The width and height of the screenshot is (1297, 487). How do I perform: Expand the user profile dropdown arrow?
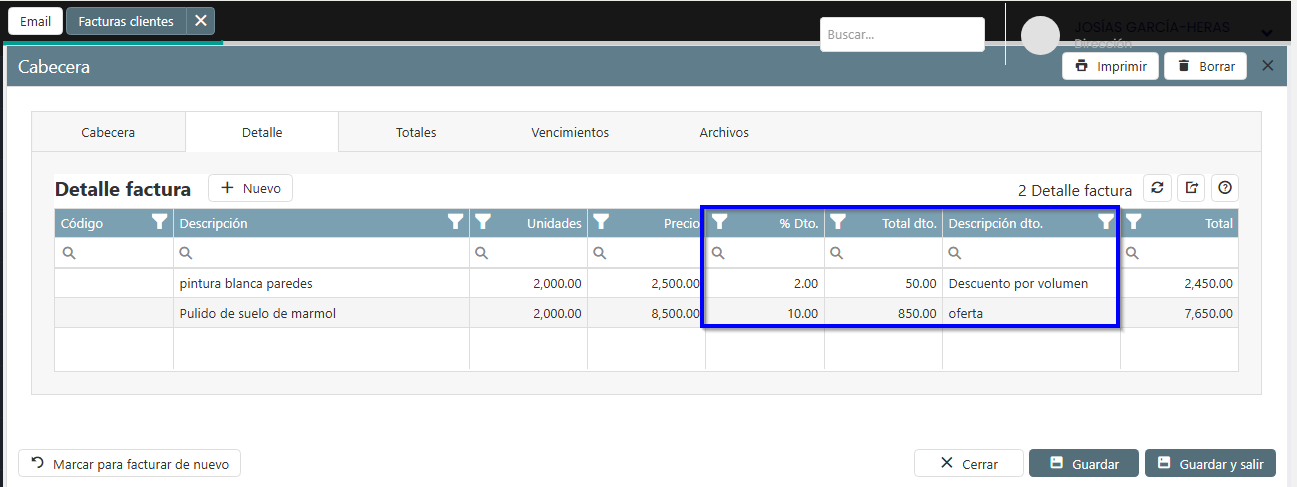pyautogui.click(x=1267, y=34)
